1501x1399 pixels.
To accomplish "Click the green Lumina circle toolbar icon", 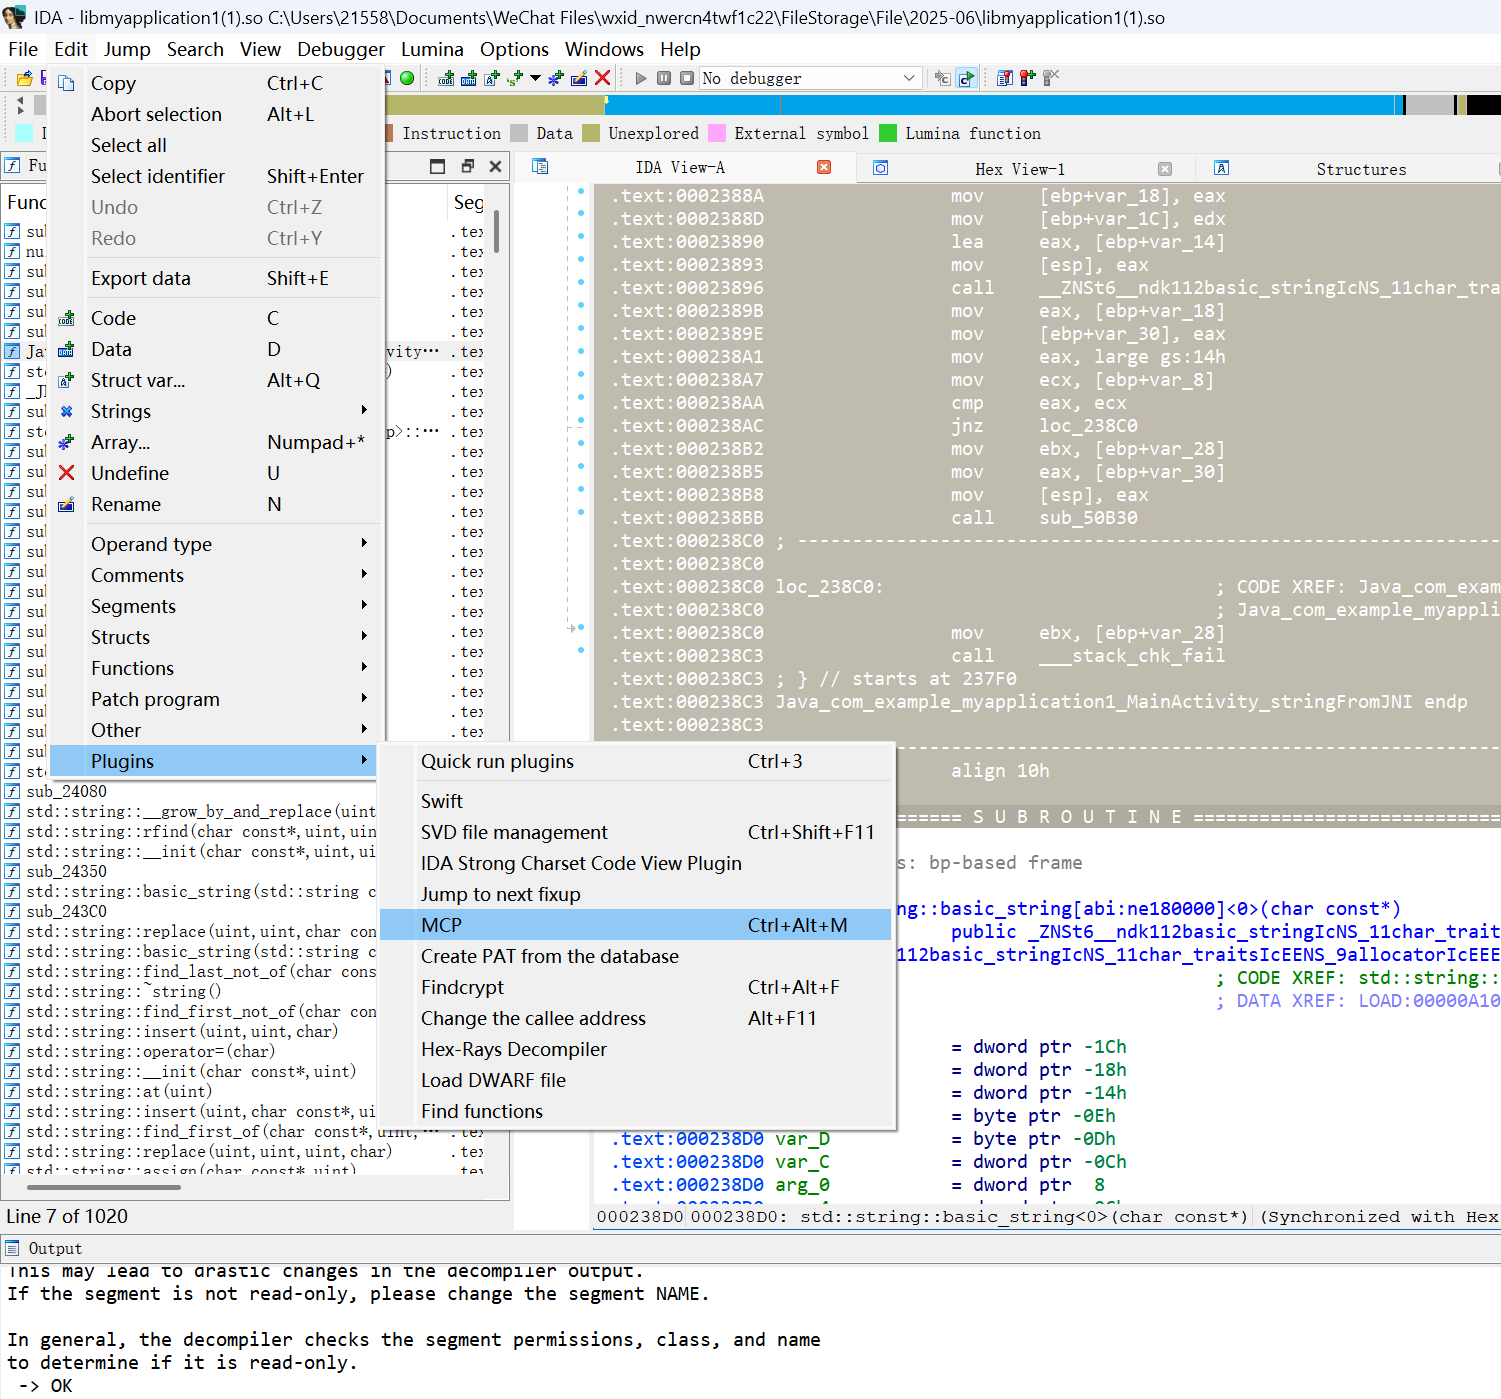I will click(x=407, y=78).
